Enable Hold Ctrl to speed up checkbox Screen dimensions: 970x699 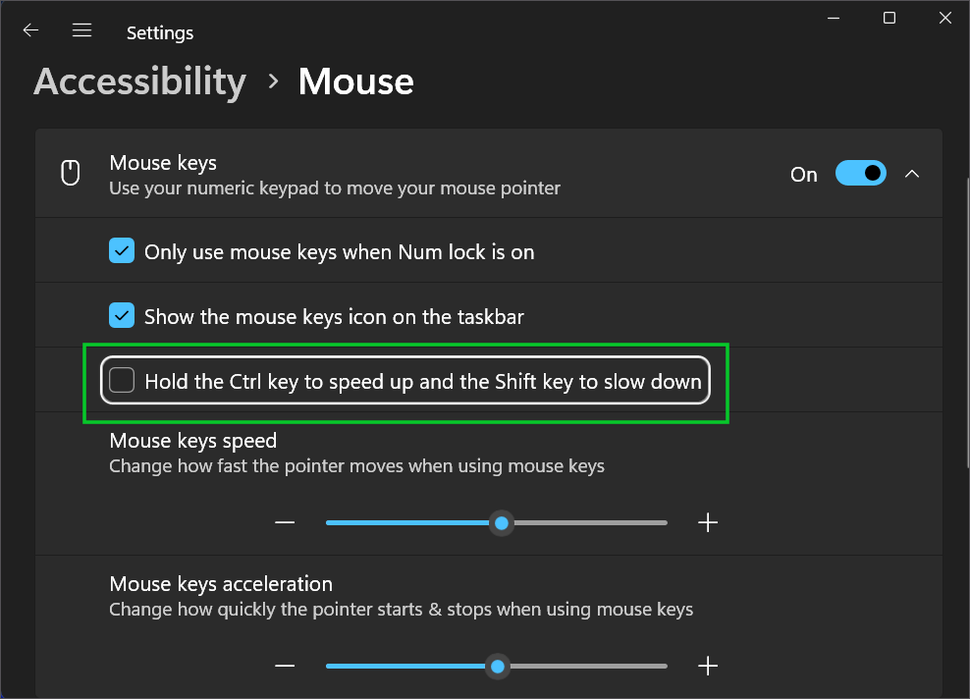coord(122,380)
